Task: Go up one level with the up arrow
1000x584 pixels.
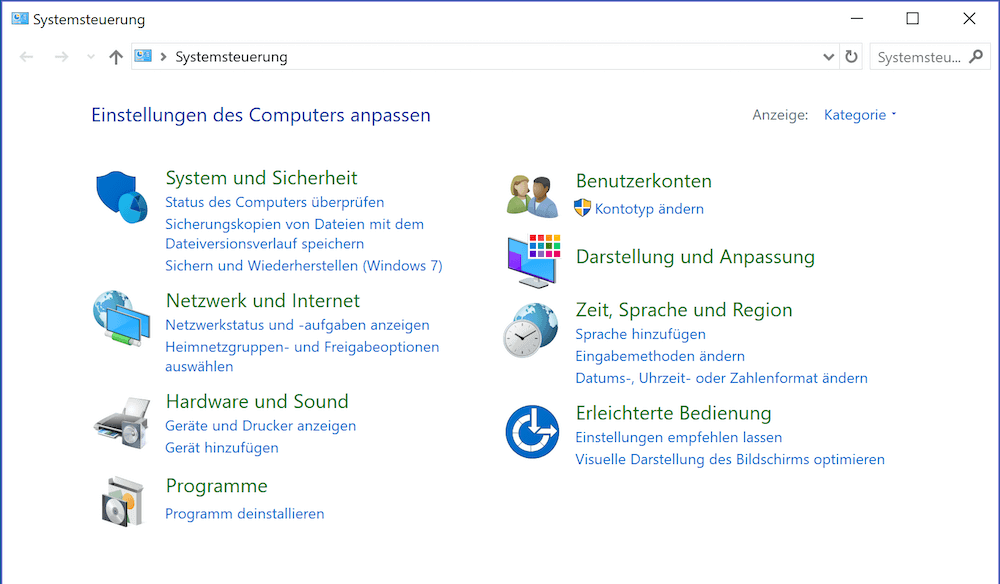Action: 115,57
